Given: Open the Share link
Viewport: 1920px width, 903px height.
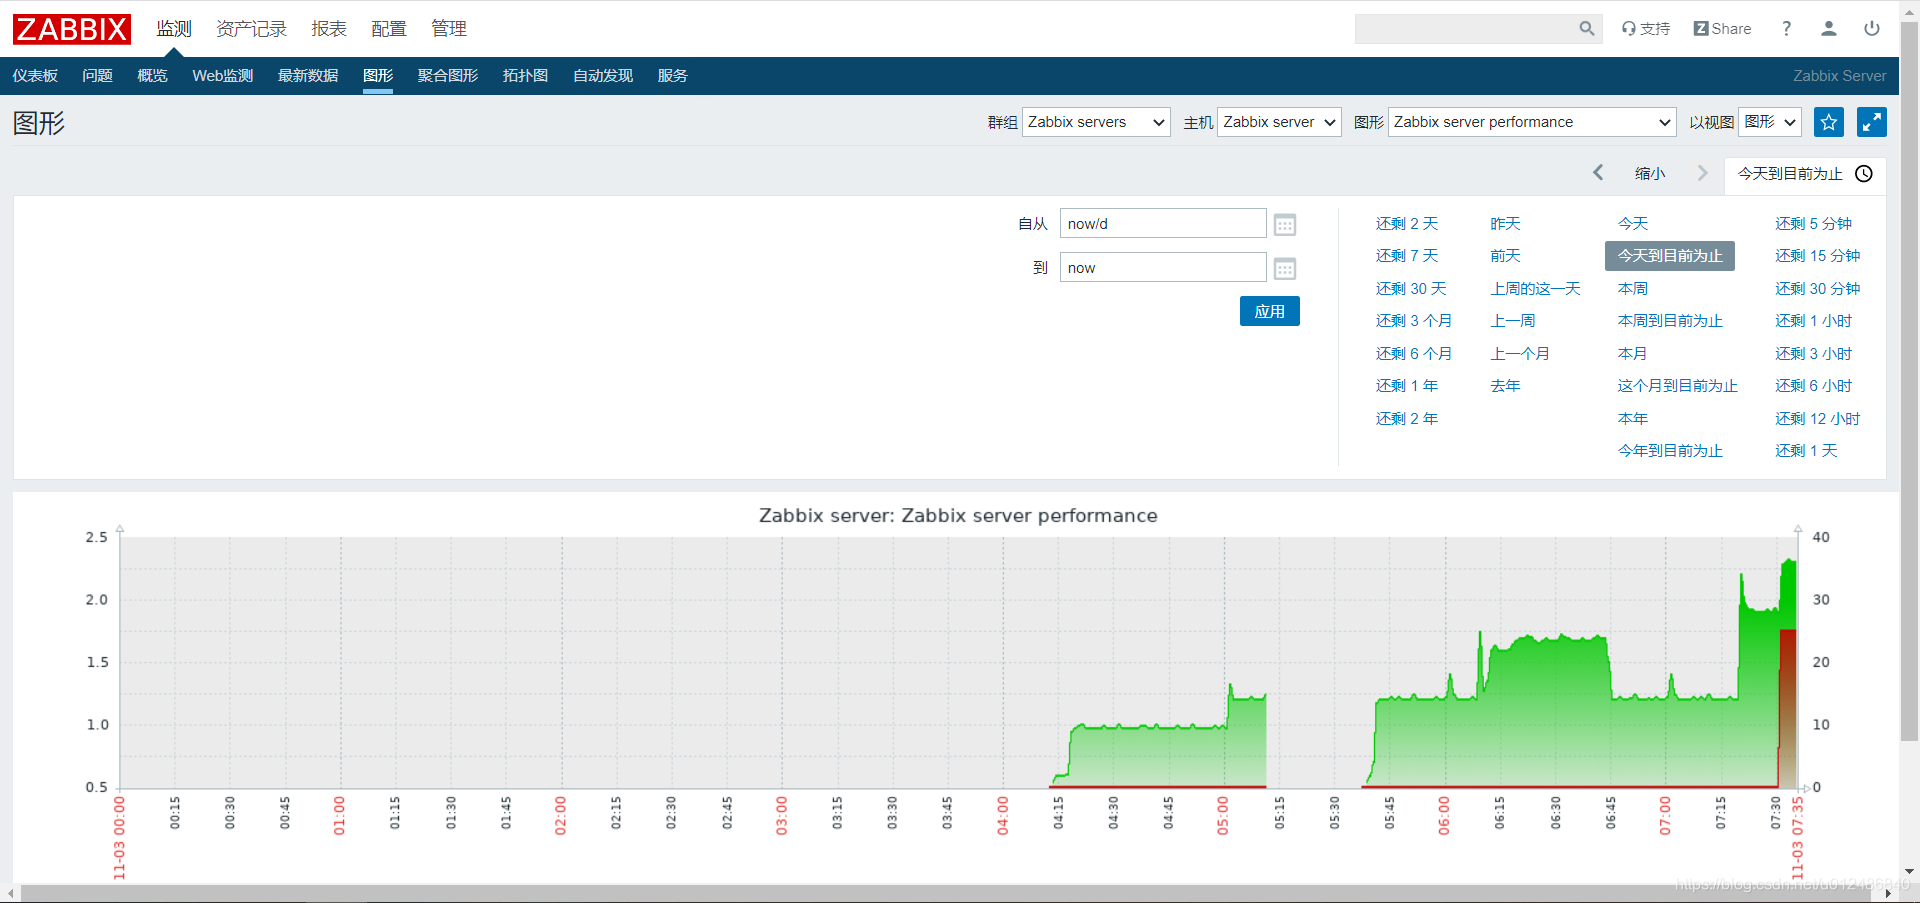Looking at the screenshot, I should pyautogui.click(x=1722, y=29).
